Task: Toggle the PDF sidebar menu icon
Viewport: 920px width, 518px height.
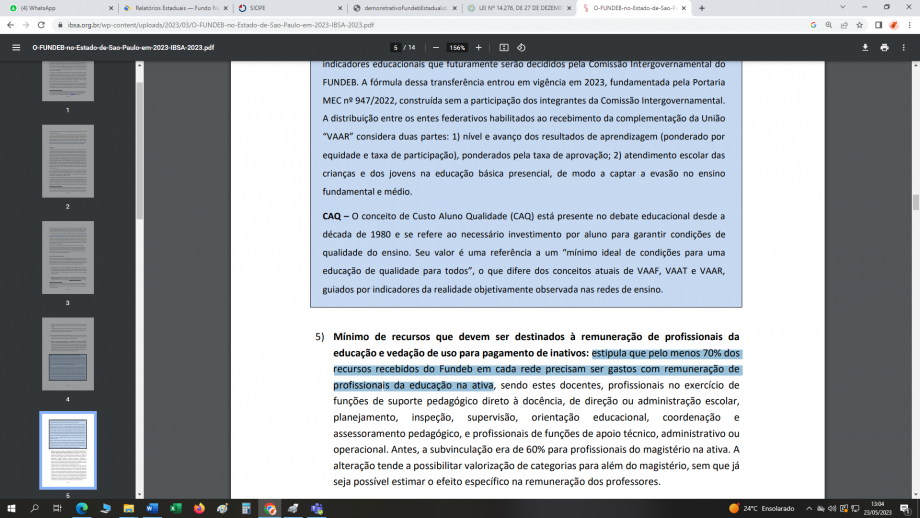Action: (x=16, y=48)
